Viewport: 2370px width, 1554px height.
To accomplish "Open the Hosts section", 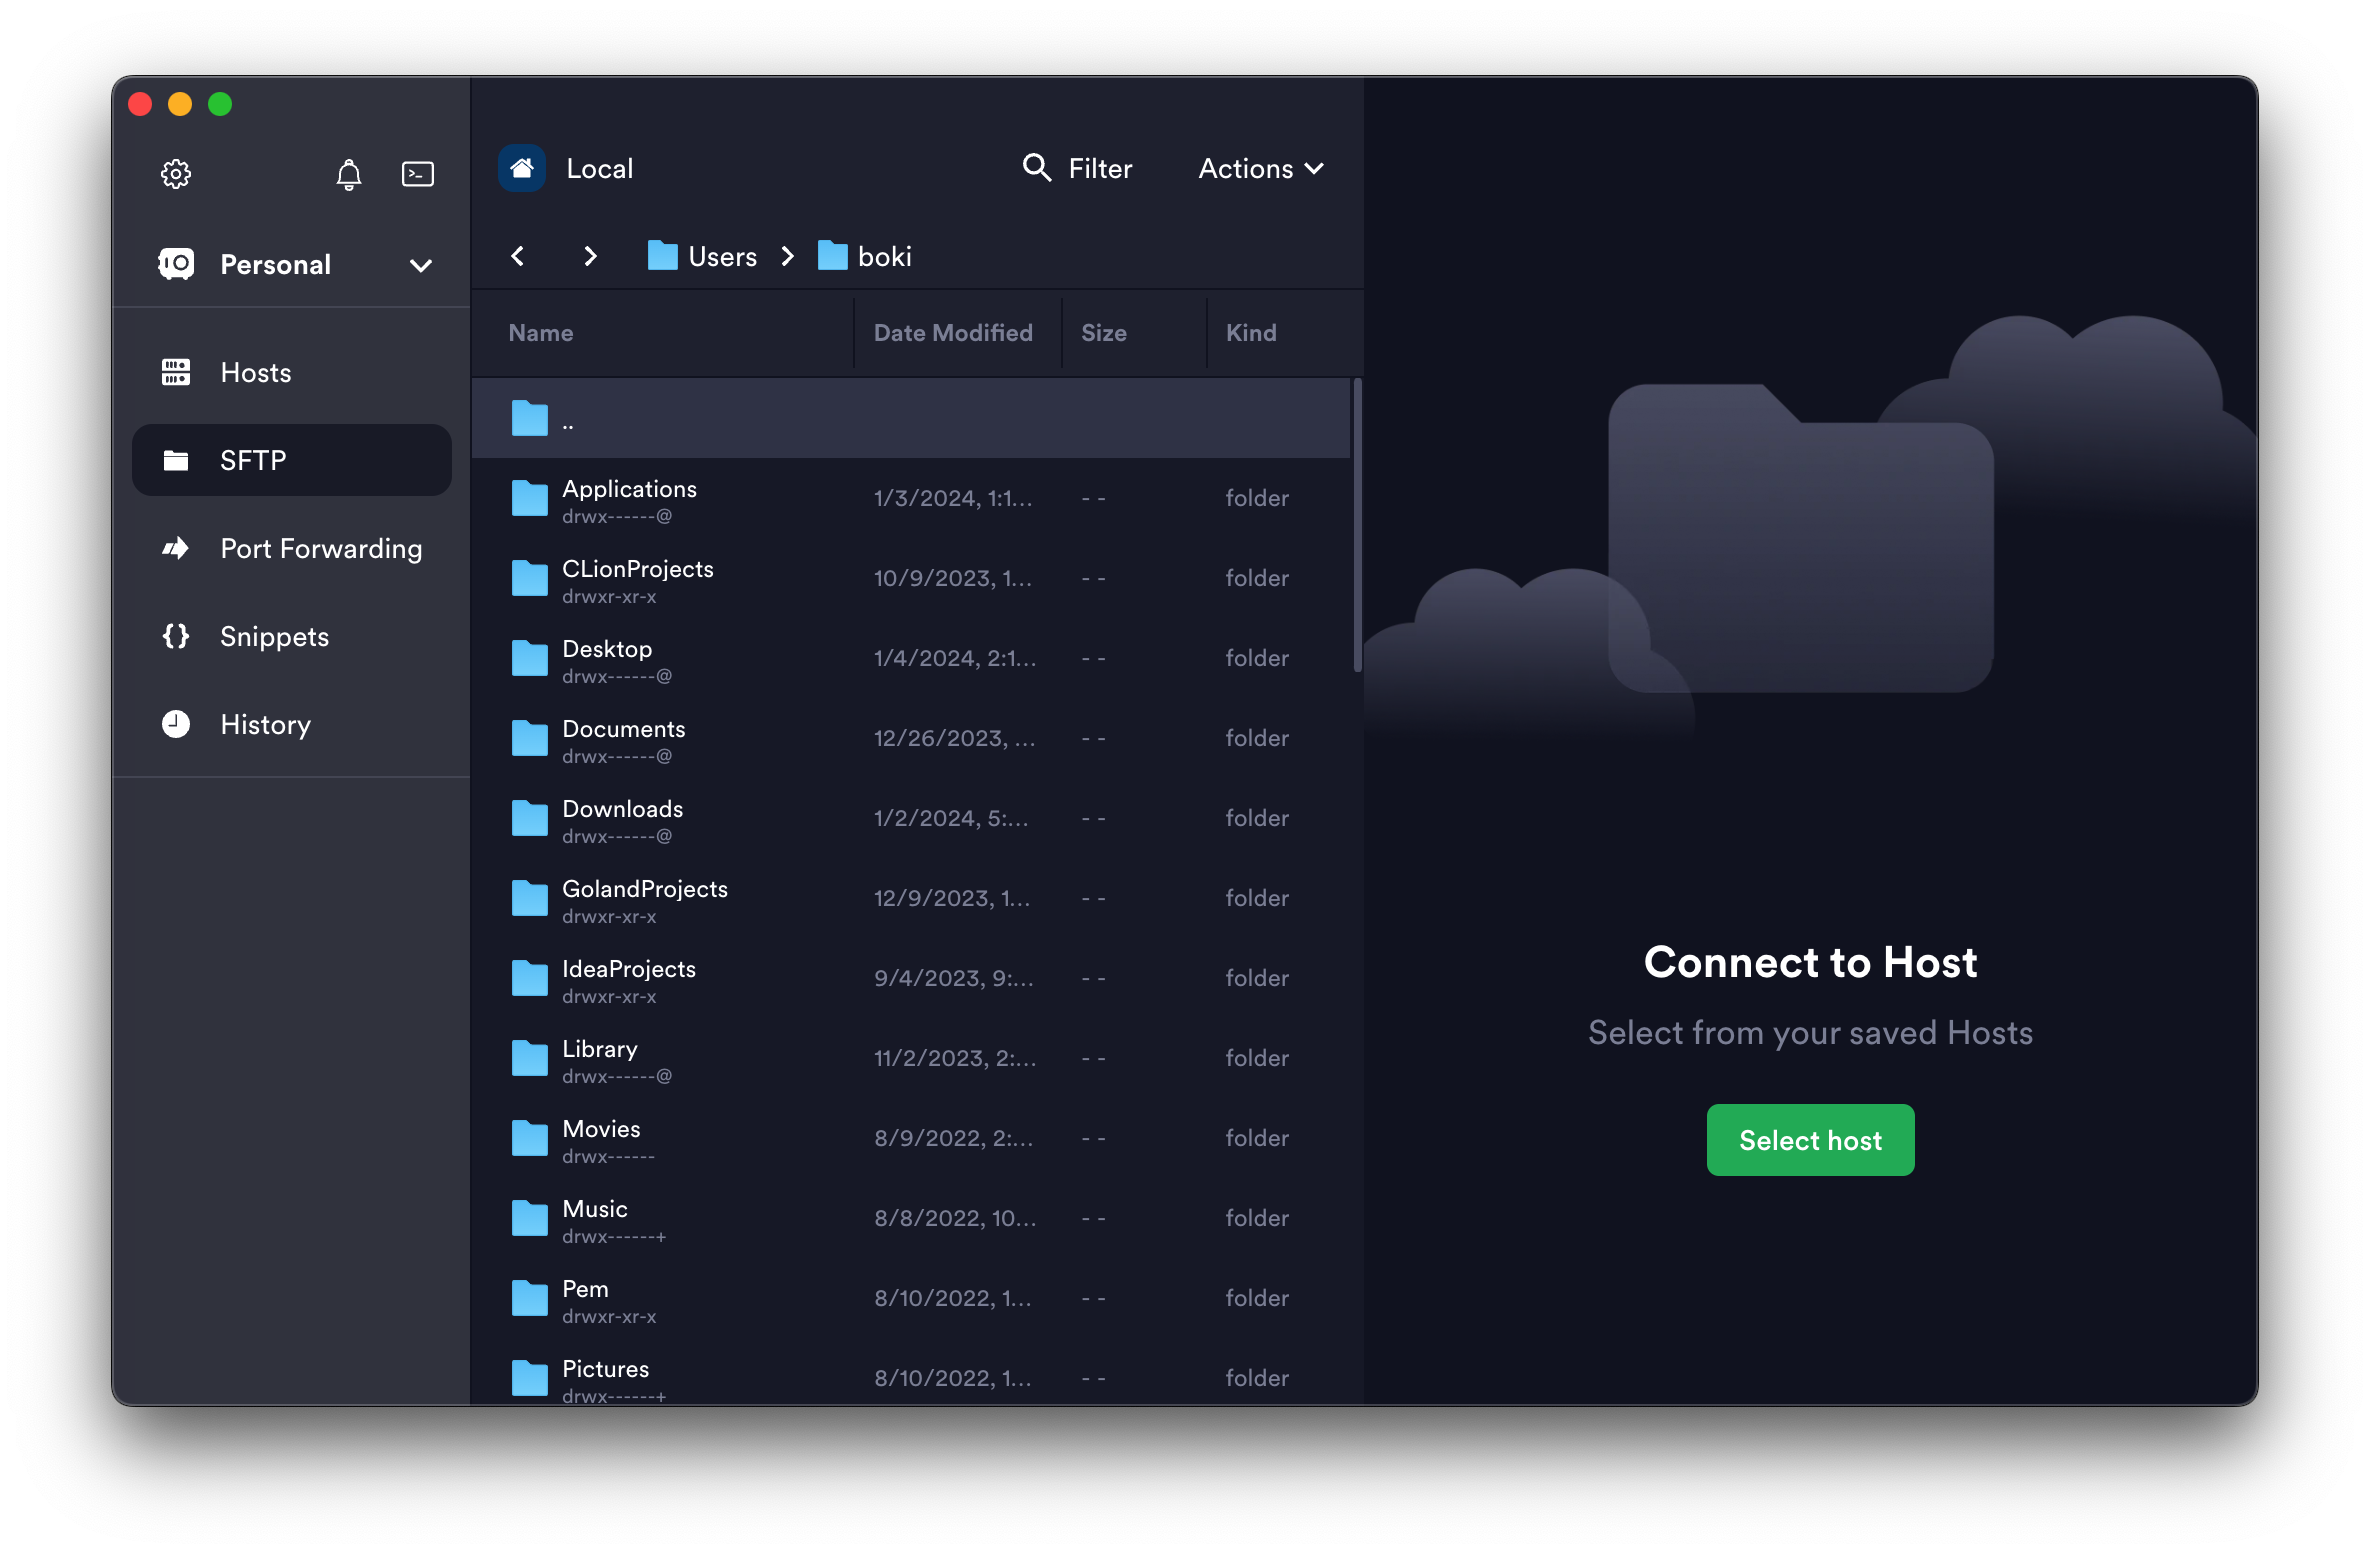I will pos(256,372).
